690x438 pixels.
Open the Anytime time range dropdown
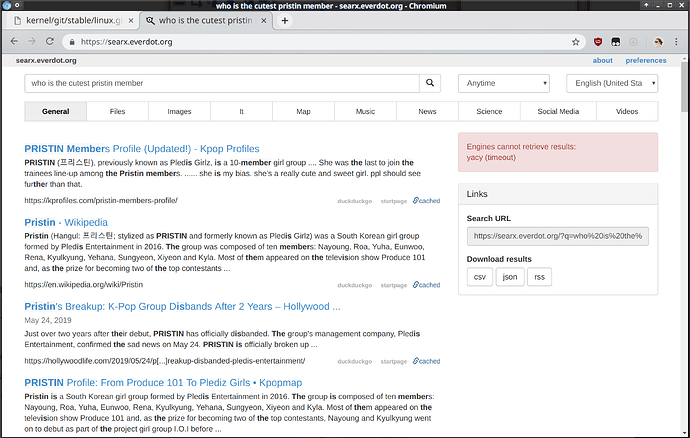point(504,83)
